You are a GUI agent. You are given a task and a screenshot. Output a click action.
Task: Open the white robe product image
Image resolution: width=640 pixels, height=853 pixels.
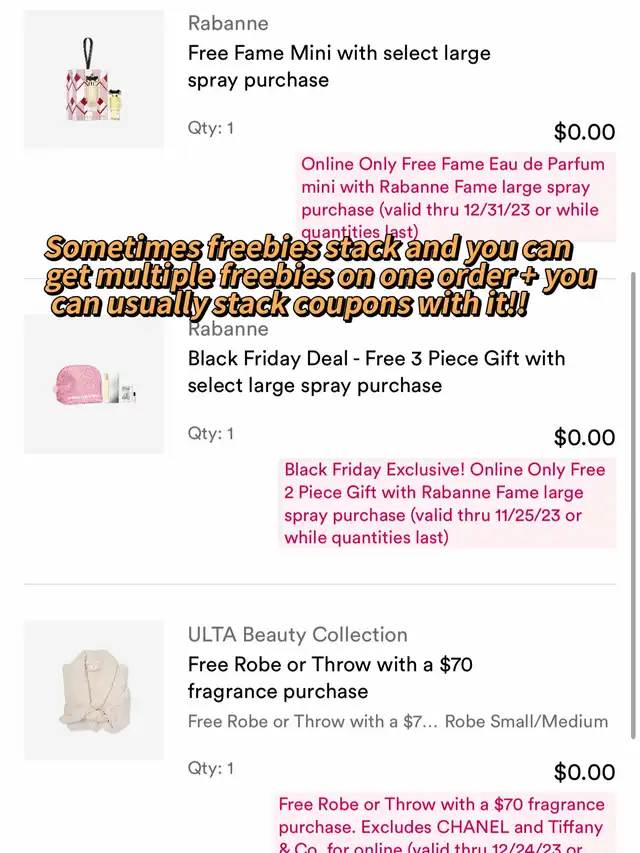click(93, 689)
